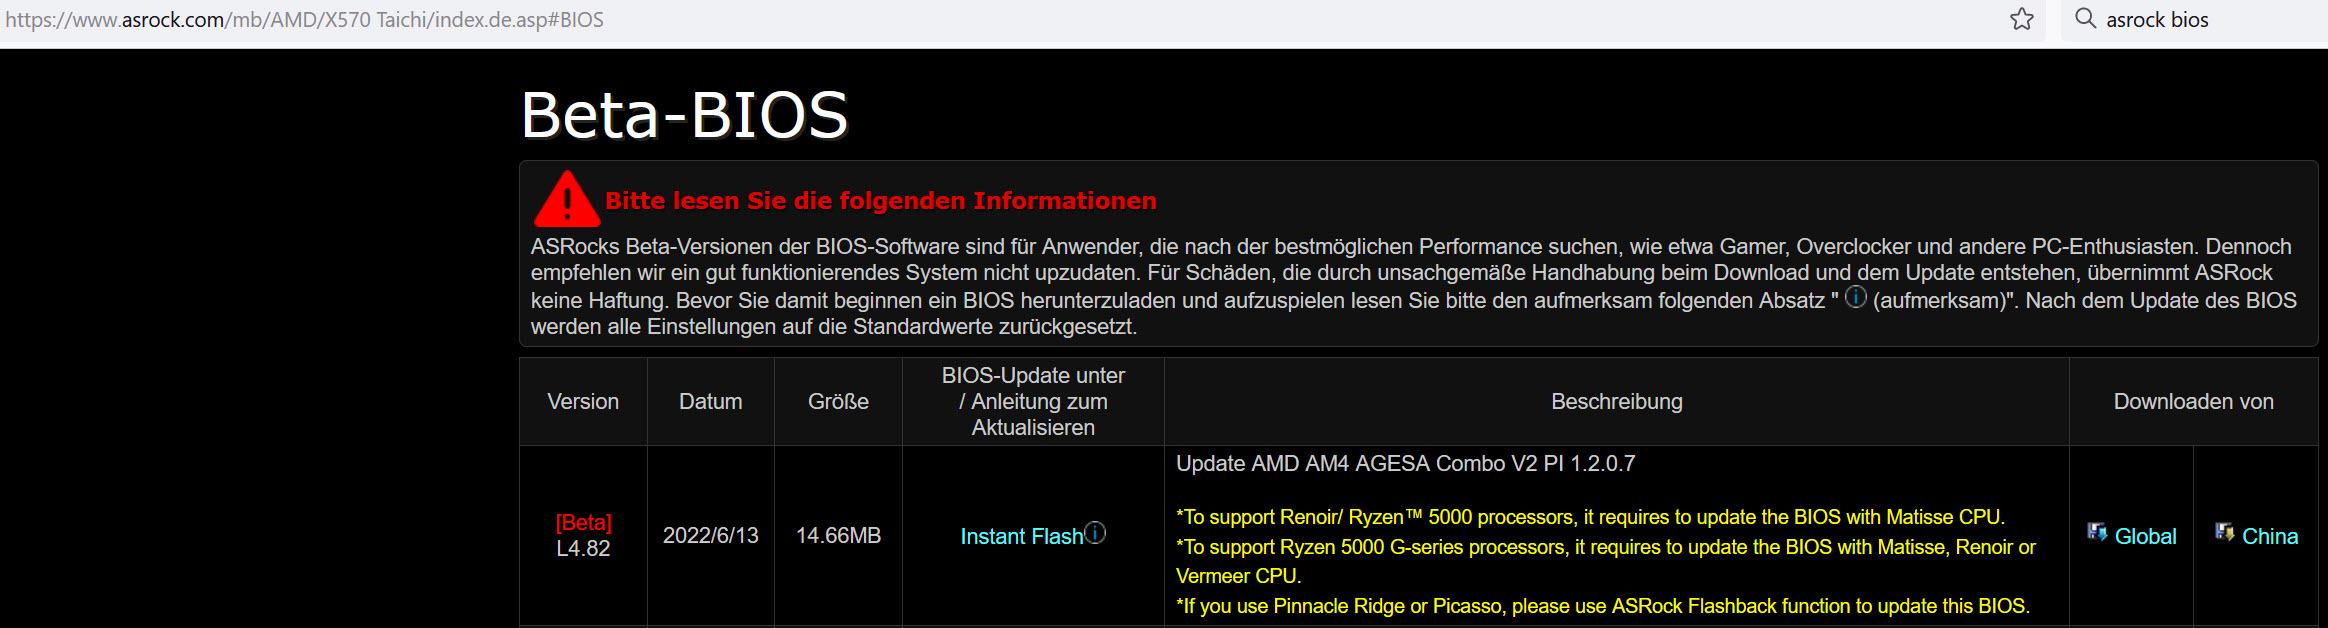Screen dimensions: 2328x628
Task: Open the Instant Flash instructions link
Action: click(1021, 537)
